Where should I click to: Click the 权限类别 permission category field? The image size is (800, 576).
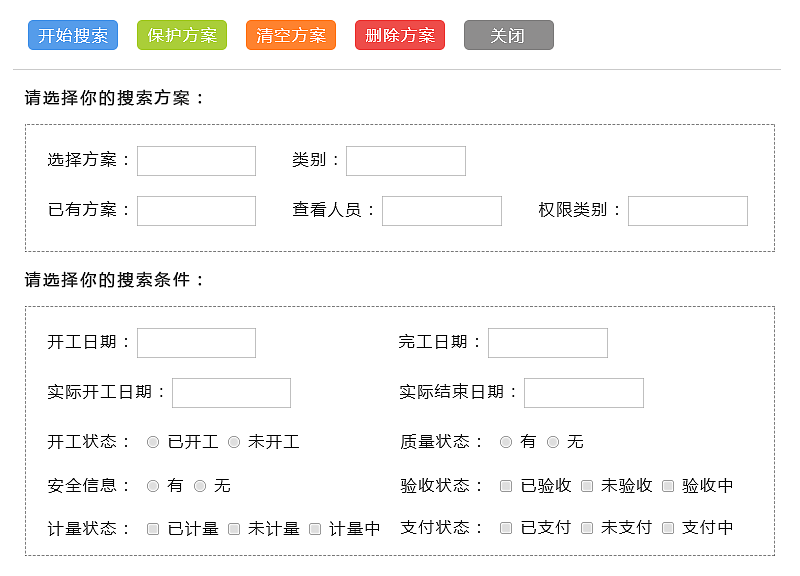(687, 210)
